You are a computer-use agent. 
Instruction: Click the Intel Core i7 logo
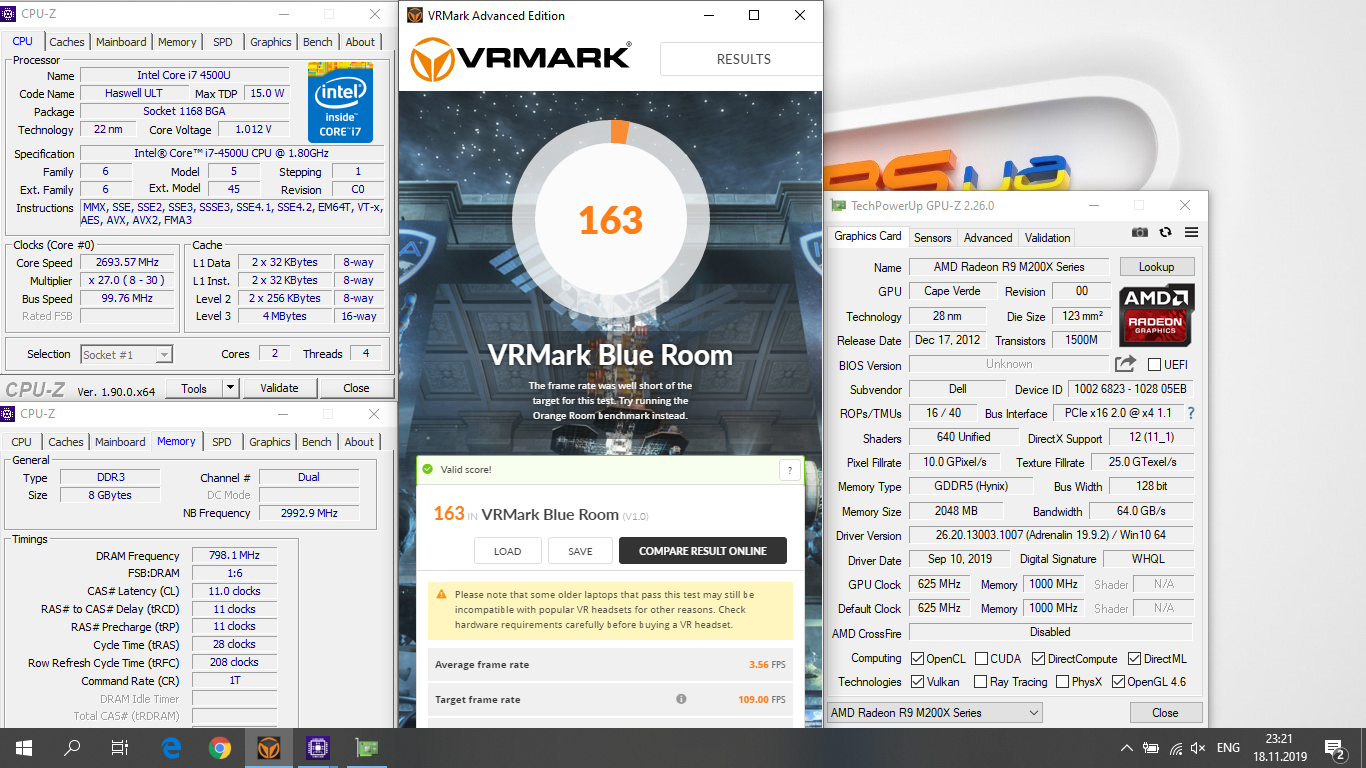tap(340, 103)
